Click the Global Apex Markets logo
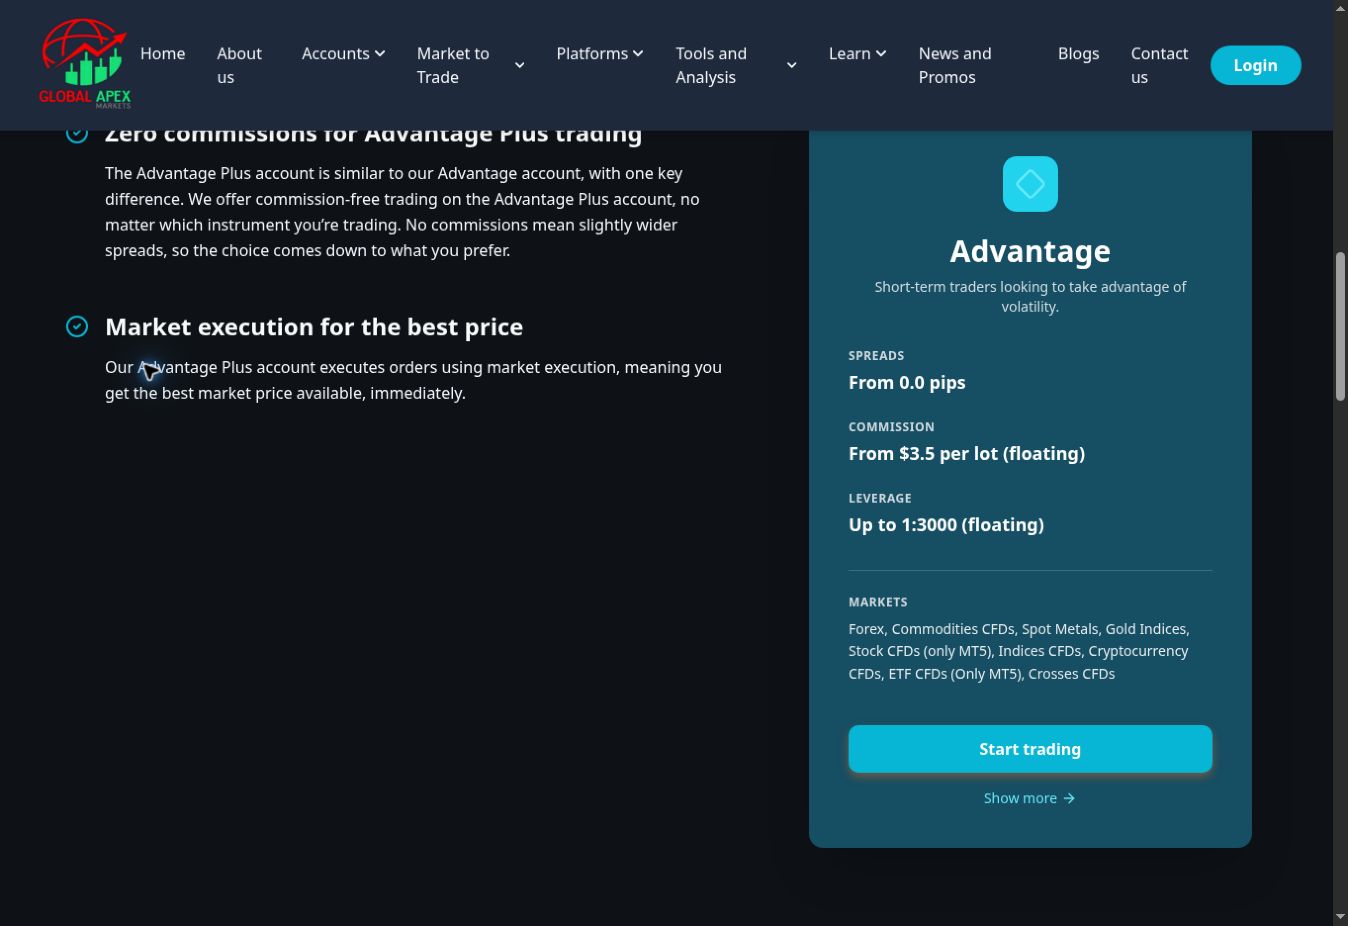Viewport: 1348px width, 926px height. tap(85, 64)
